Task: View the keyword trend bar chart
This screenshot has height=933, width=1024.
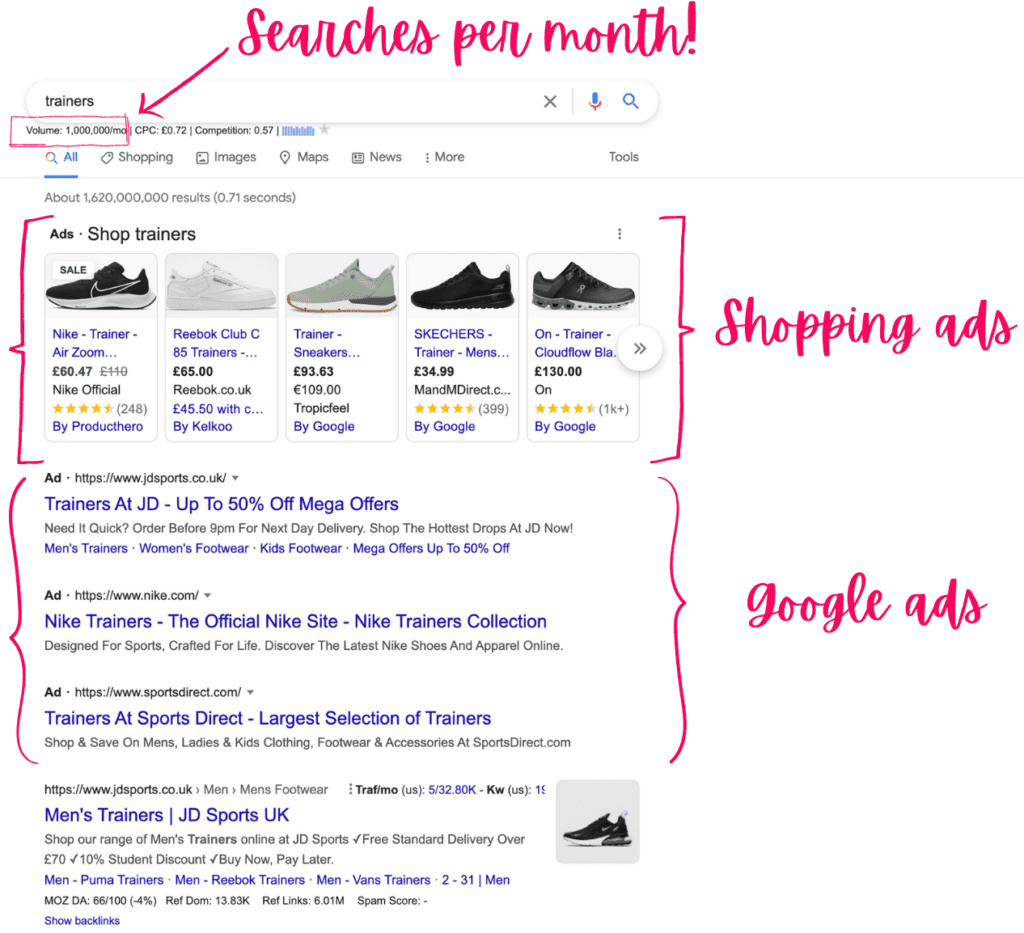Action: [298, 131]
